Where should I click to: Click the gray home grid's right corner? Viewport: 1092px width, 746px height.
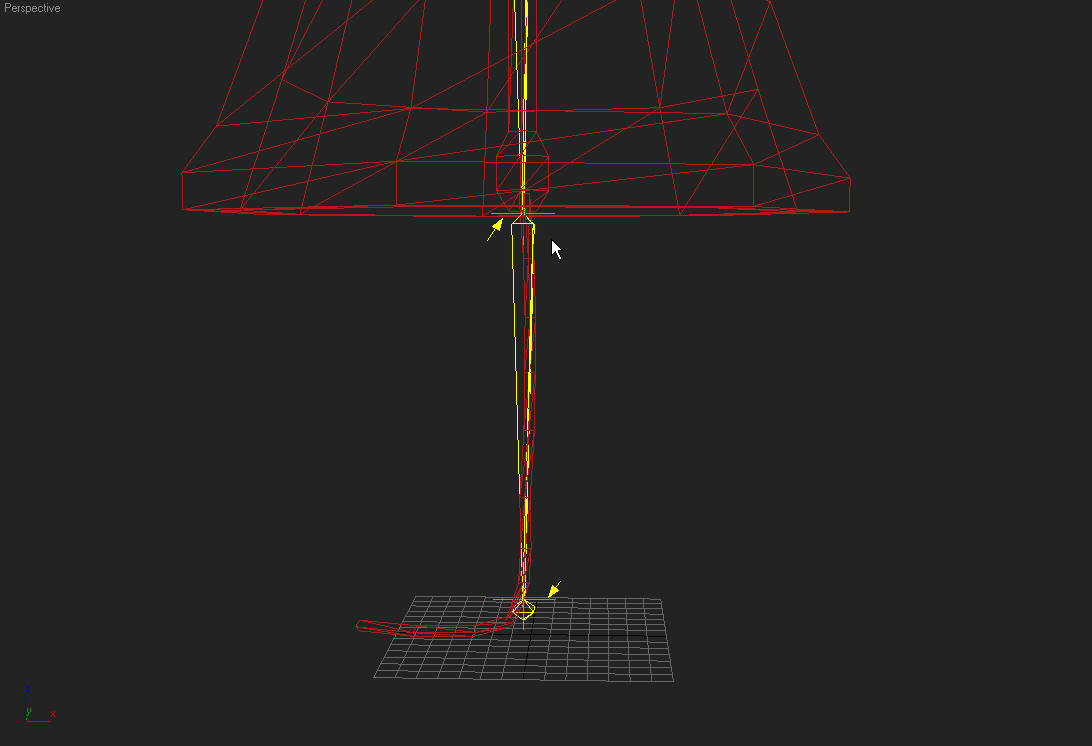pyautogui.click(x=672, y=680)
